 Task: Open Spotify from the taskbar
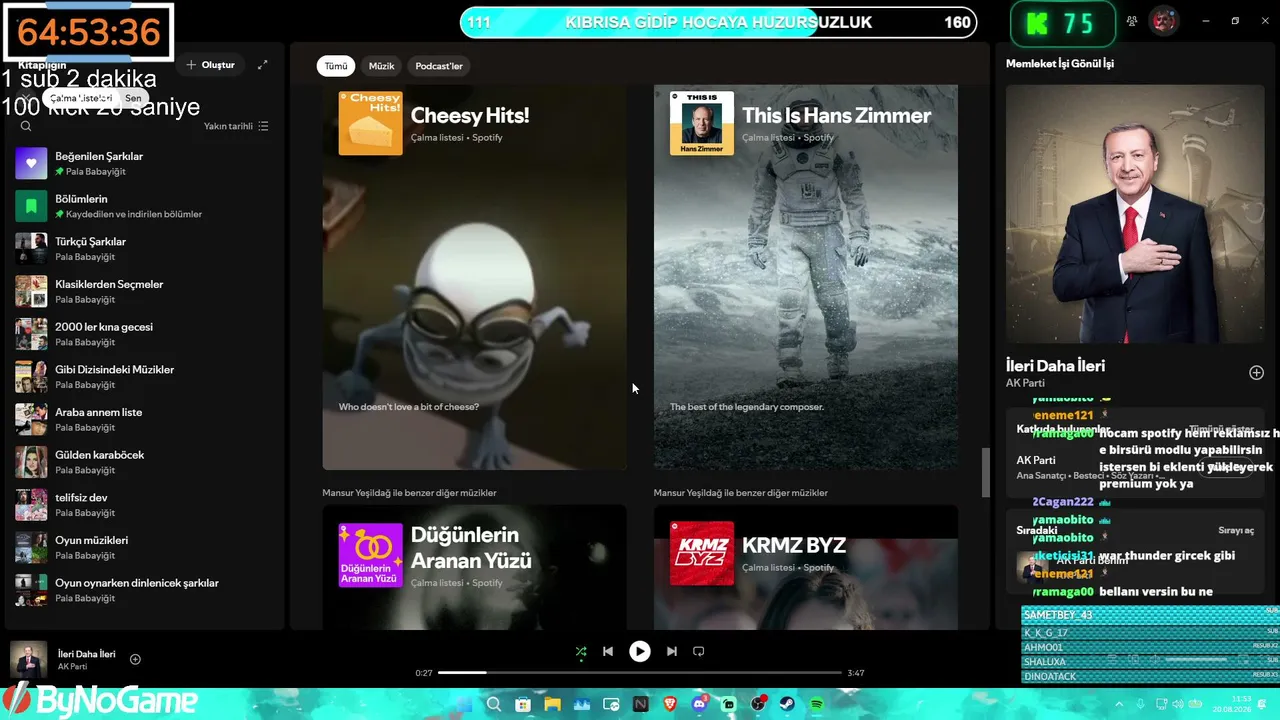pos(816,705)
